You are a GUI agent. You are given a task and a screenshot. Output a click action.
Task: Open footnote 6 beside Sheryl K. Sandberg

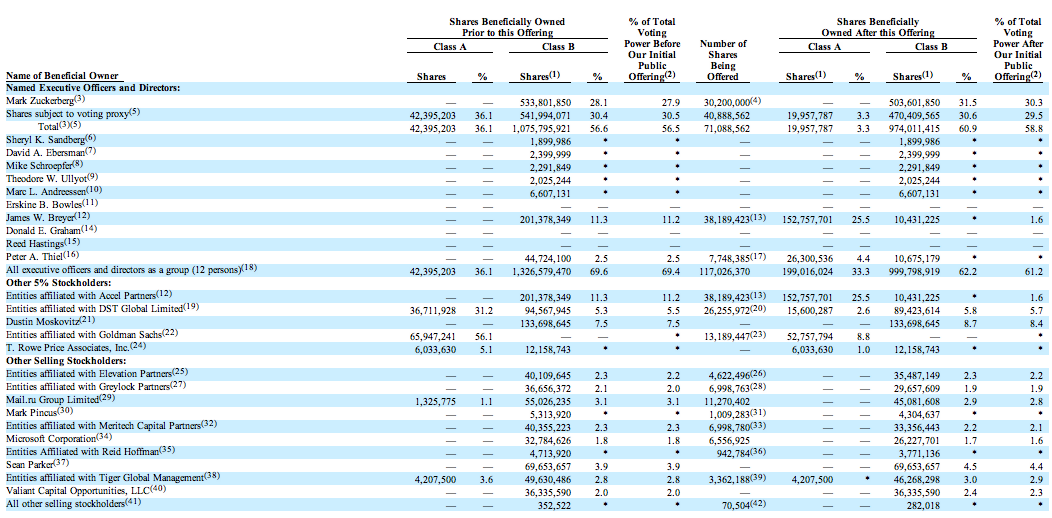[x=90, y=138]
